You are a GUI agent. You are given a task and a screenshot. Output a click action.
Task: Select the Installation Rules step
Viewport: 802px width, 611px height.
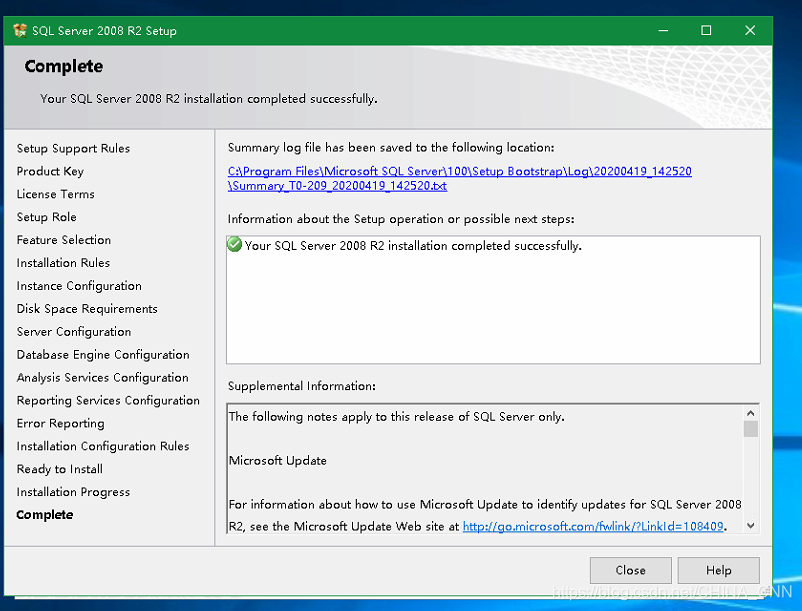[63, 263]
